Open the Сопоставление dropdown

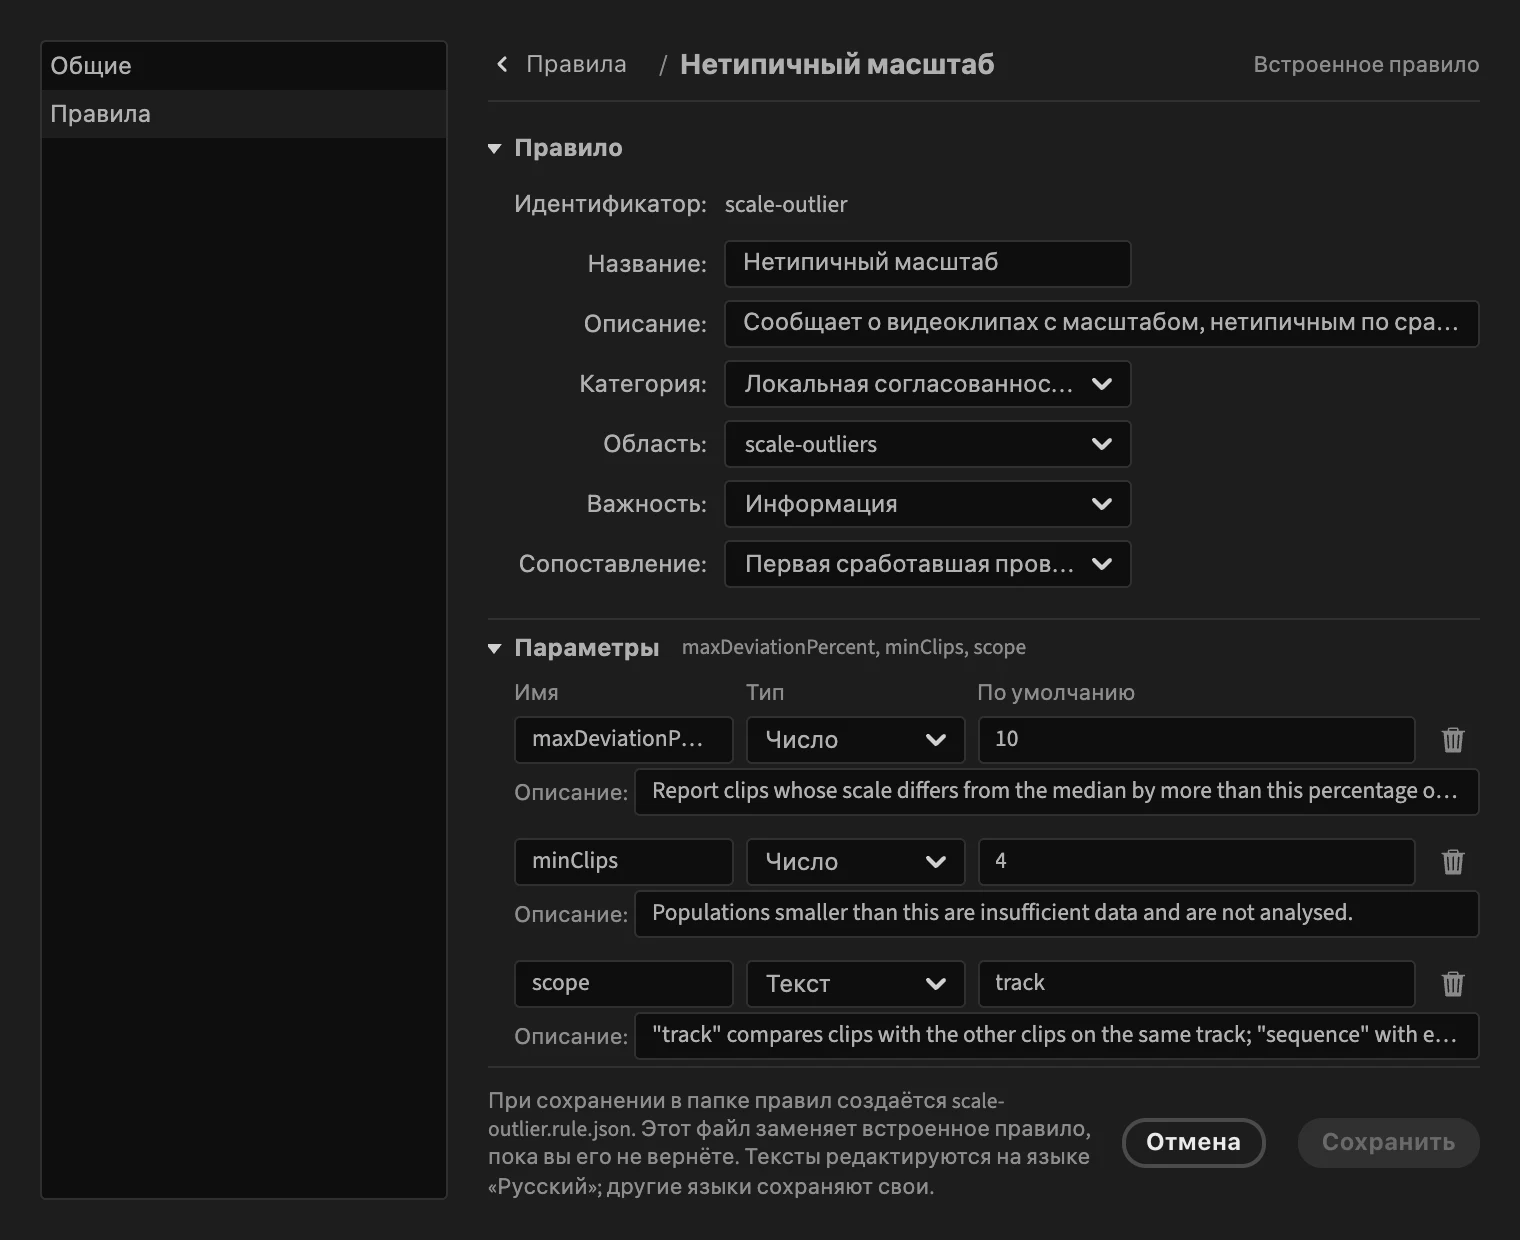coord(928,564)
